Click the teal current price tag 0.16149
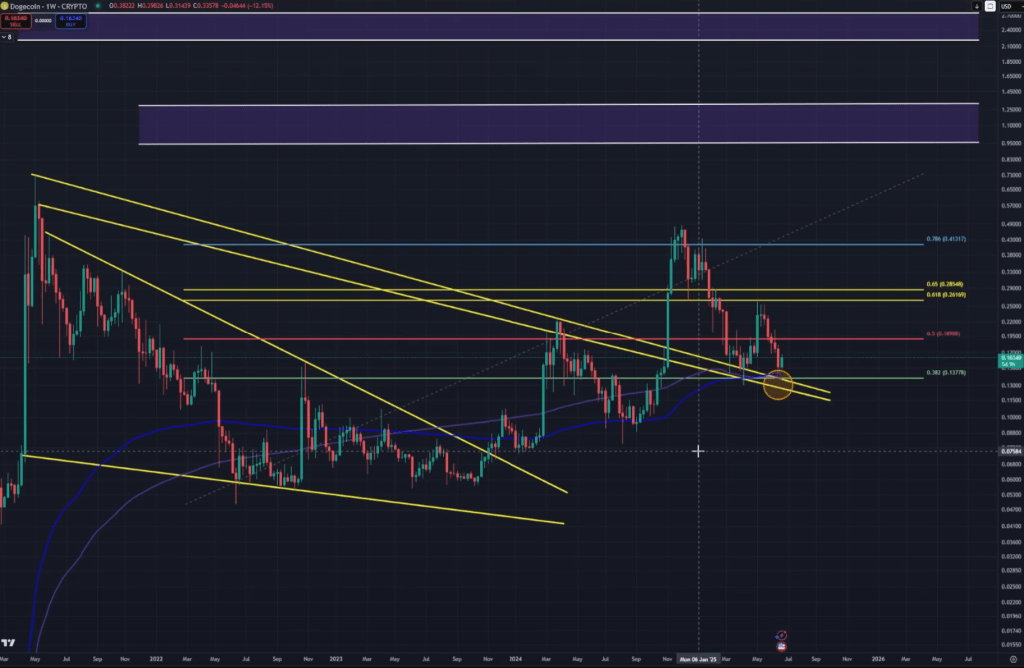Image resolution: width=1024 pixels, height=668 pixels. pyautogui.click(x=1010, y=361)
